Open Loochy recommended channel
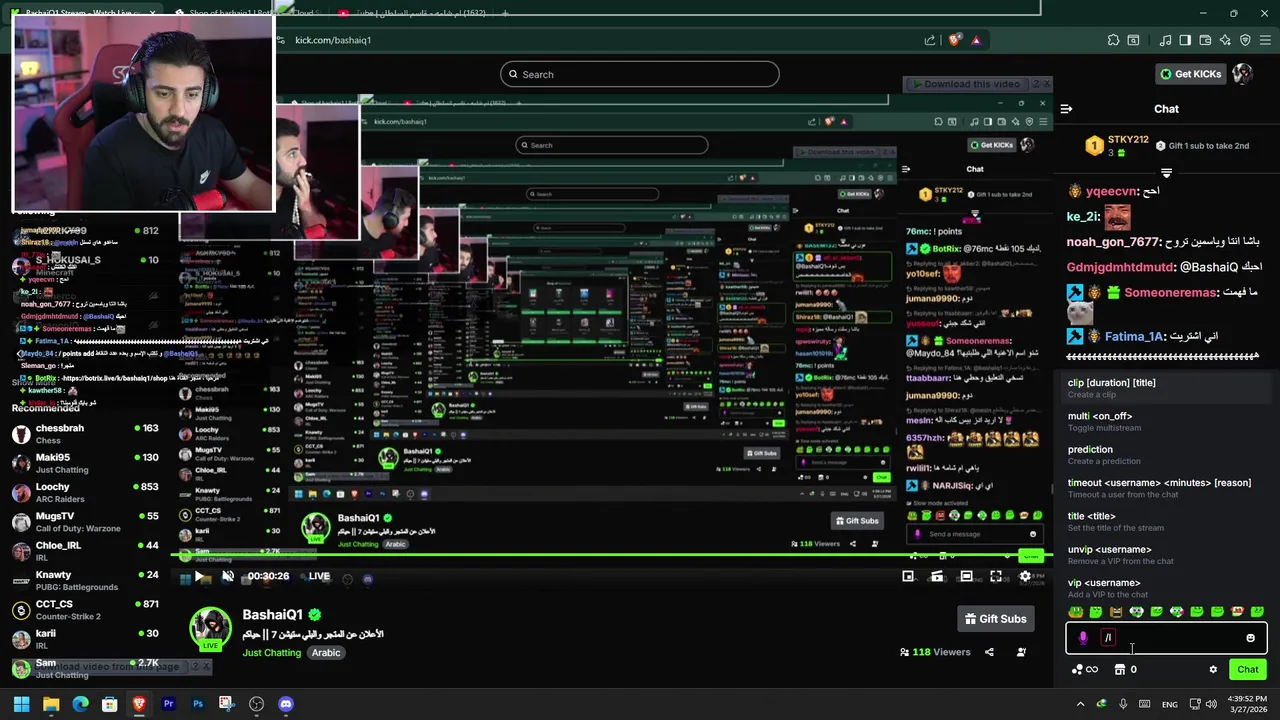This screenshot has width=1280, height=720. point(85,492)
